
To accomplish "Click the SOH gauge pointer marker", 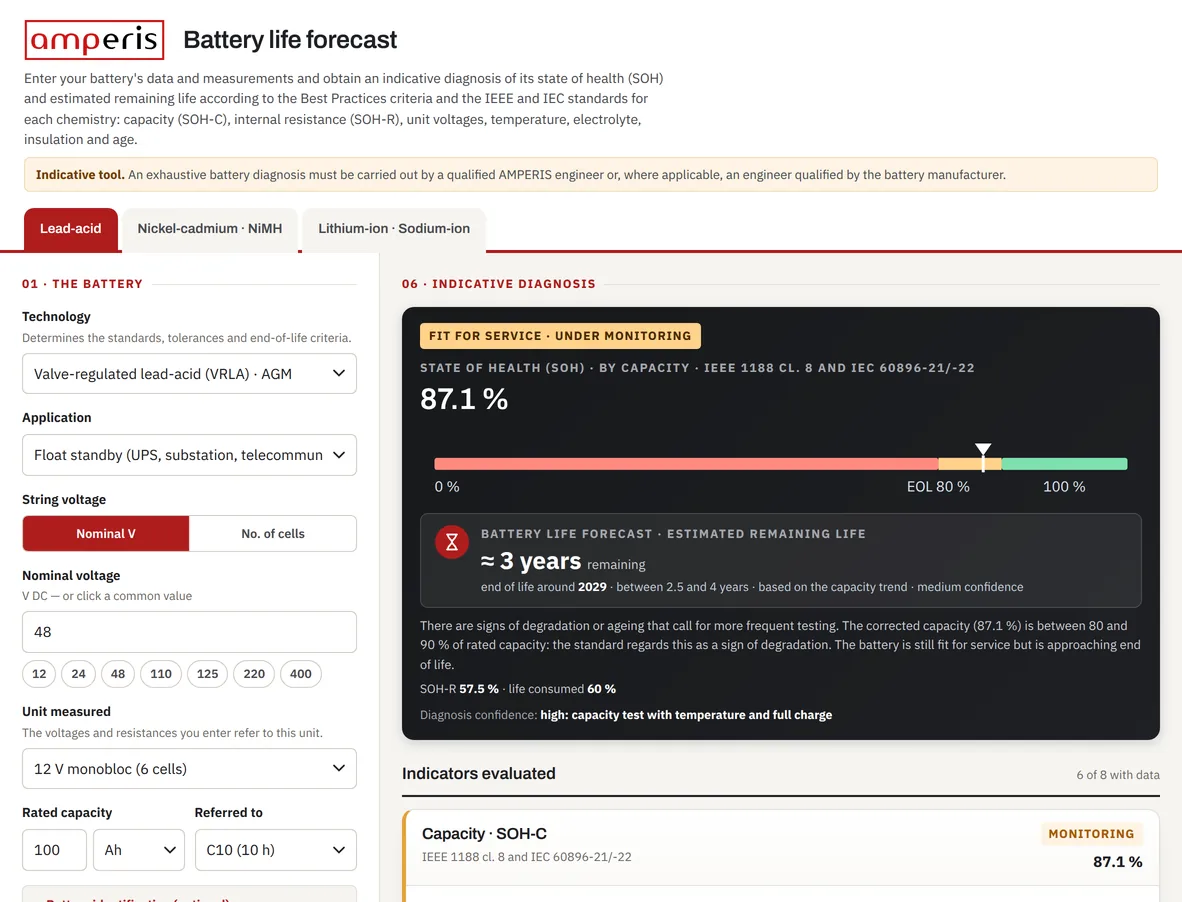I will [983, 457].
